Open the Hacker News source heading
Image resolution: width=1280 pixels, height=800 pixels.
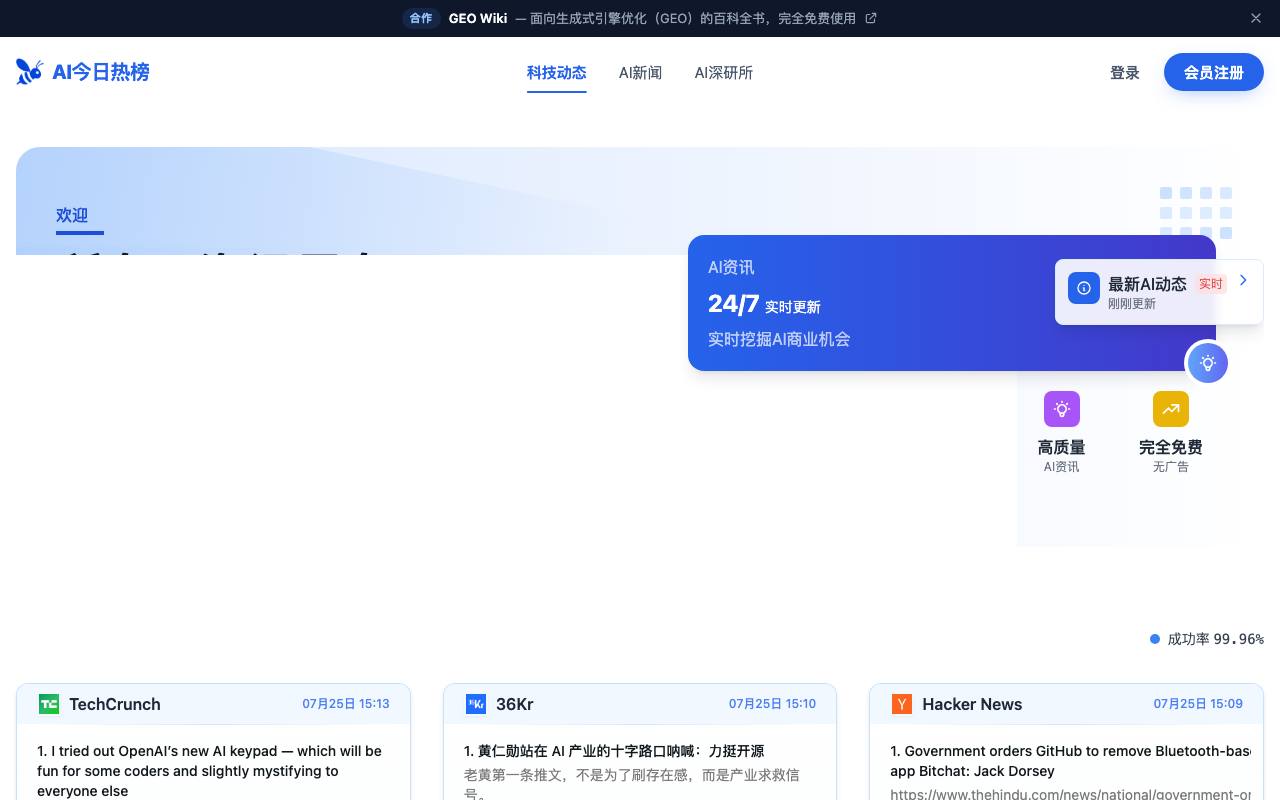[972, 704]
